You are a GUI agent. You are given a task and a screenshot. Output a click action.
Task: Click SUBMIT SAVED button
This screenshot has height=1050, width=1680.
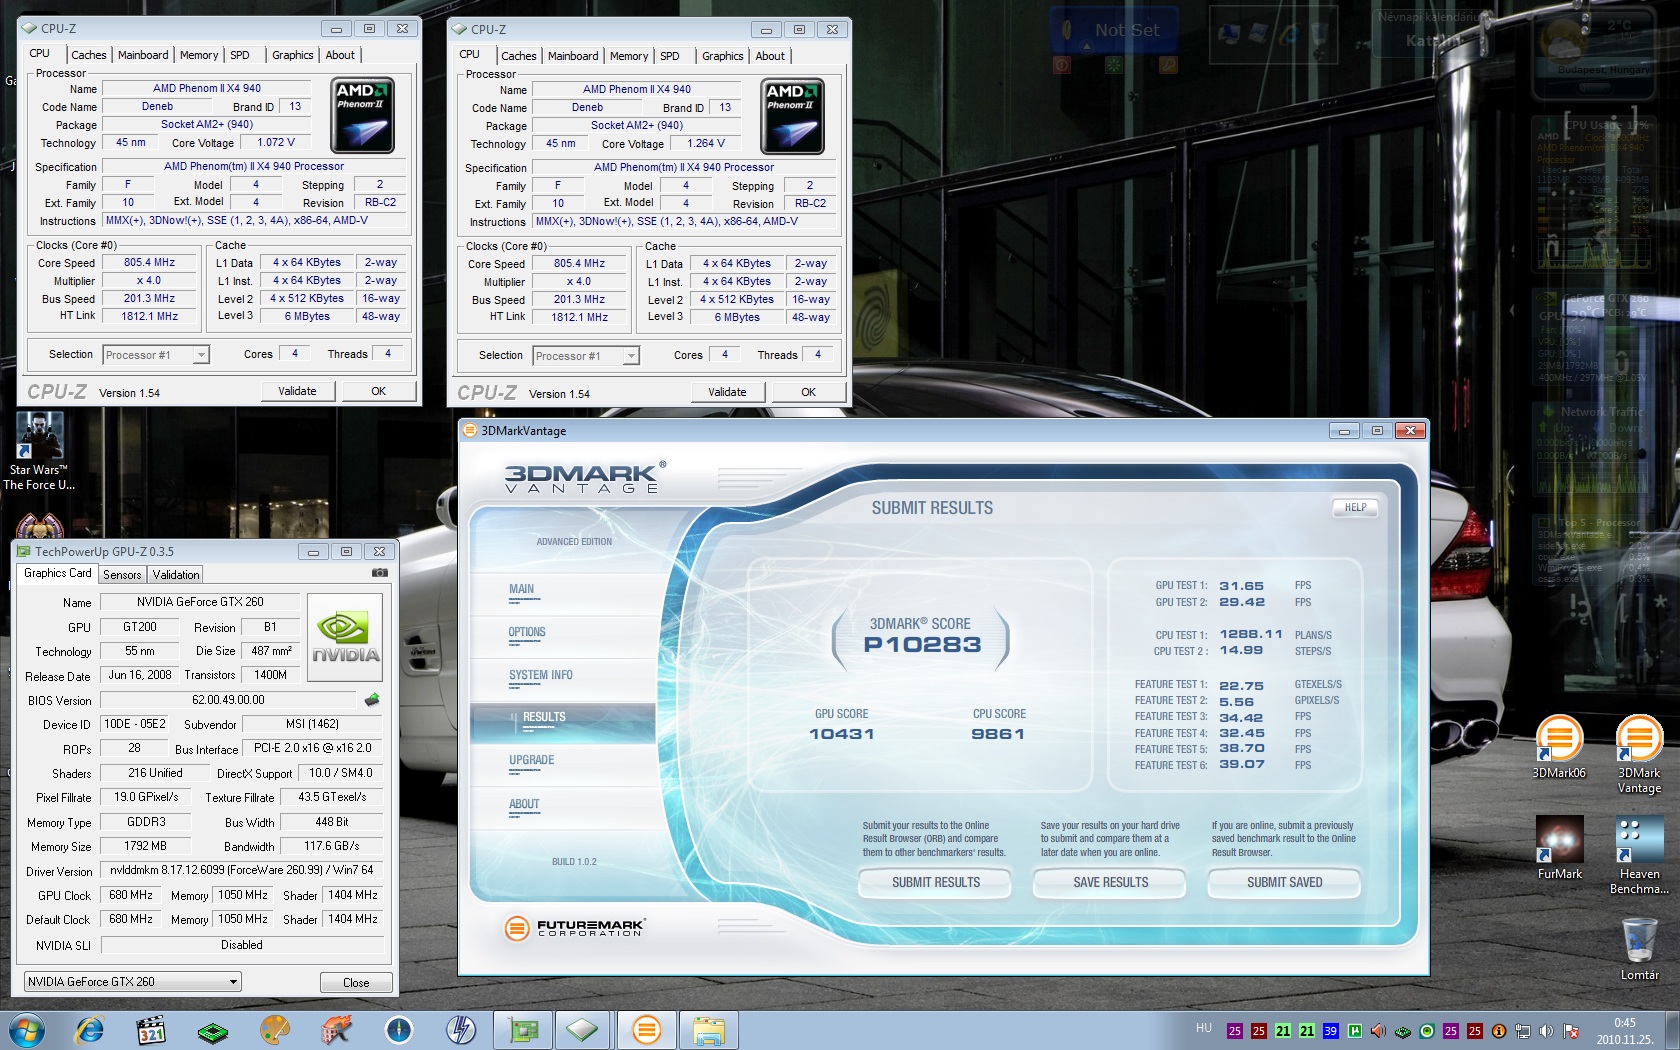coord(1284,882)
